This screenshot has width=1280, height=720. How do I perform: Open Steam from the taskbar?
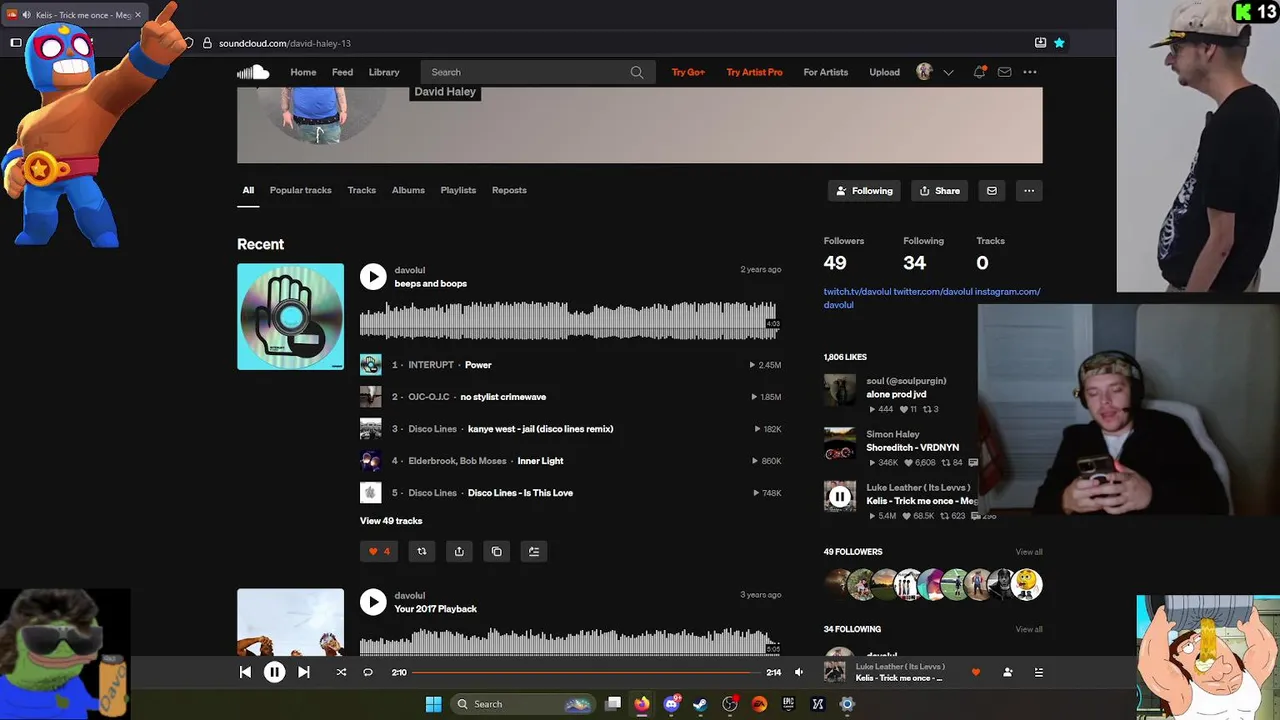click(700, 704)
